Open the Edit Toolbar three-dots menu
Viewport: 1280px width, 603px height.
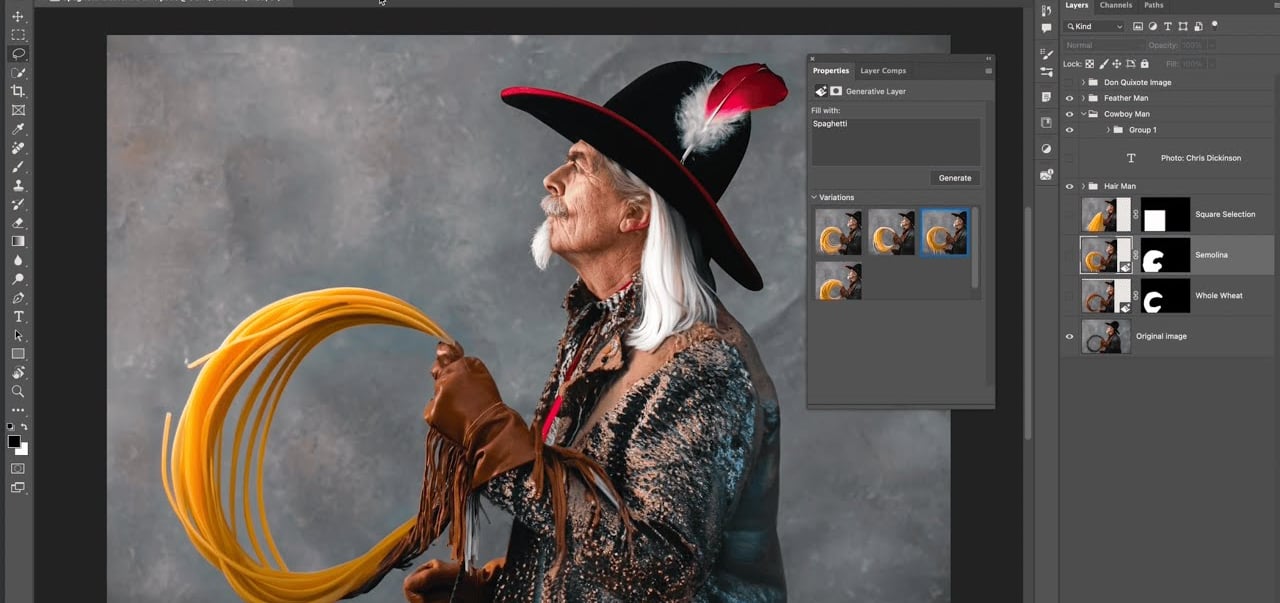[18, 410]
